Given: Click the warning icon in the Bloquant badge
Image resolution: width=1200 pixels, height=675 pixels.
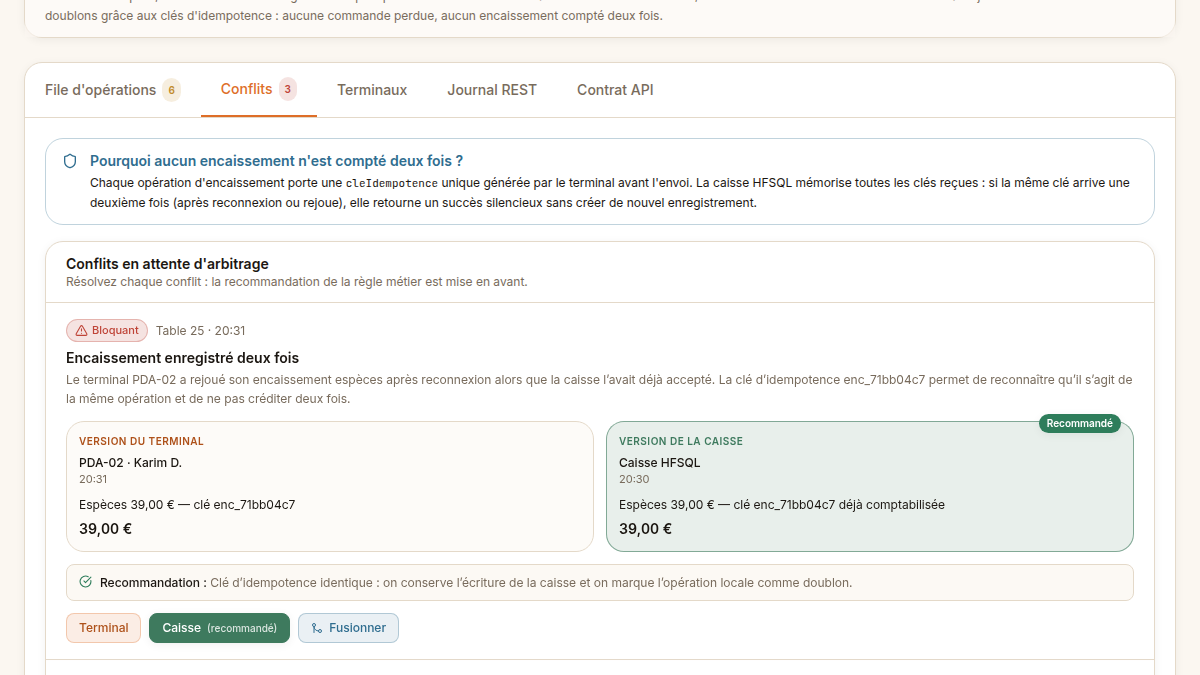Looking at the screenshot, I should pos(82,331).
